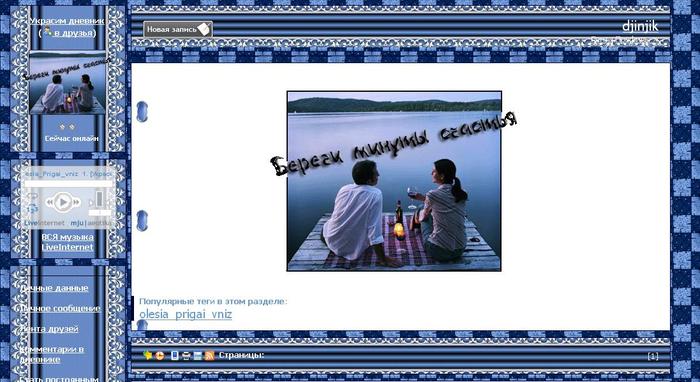This screenshot has height=382, width=700.
Task: Click the sidebar avatar picture
Action: [x=67, y=83]
